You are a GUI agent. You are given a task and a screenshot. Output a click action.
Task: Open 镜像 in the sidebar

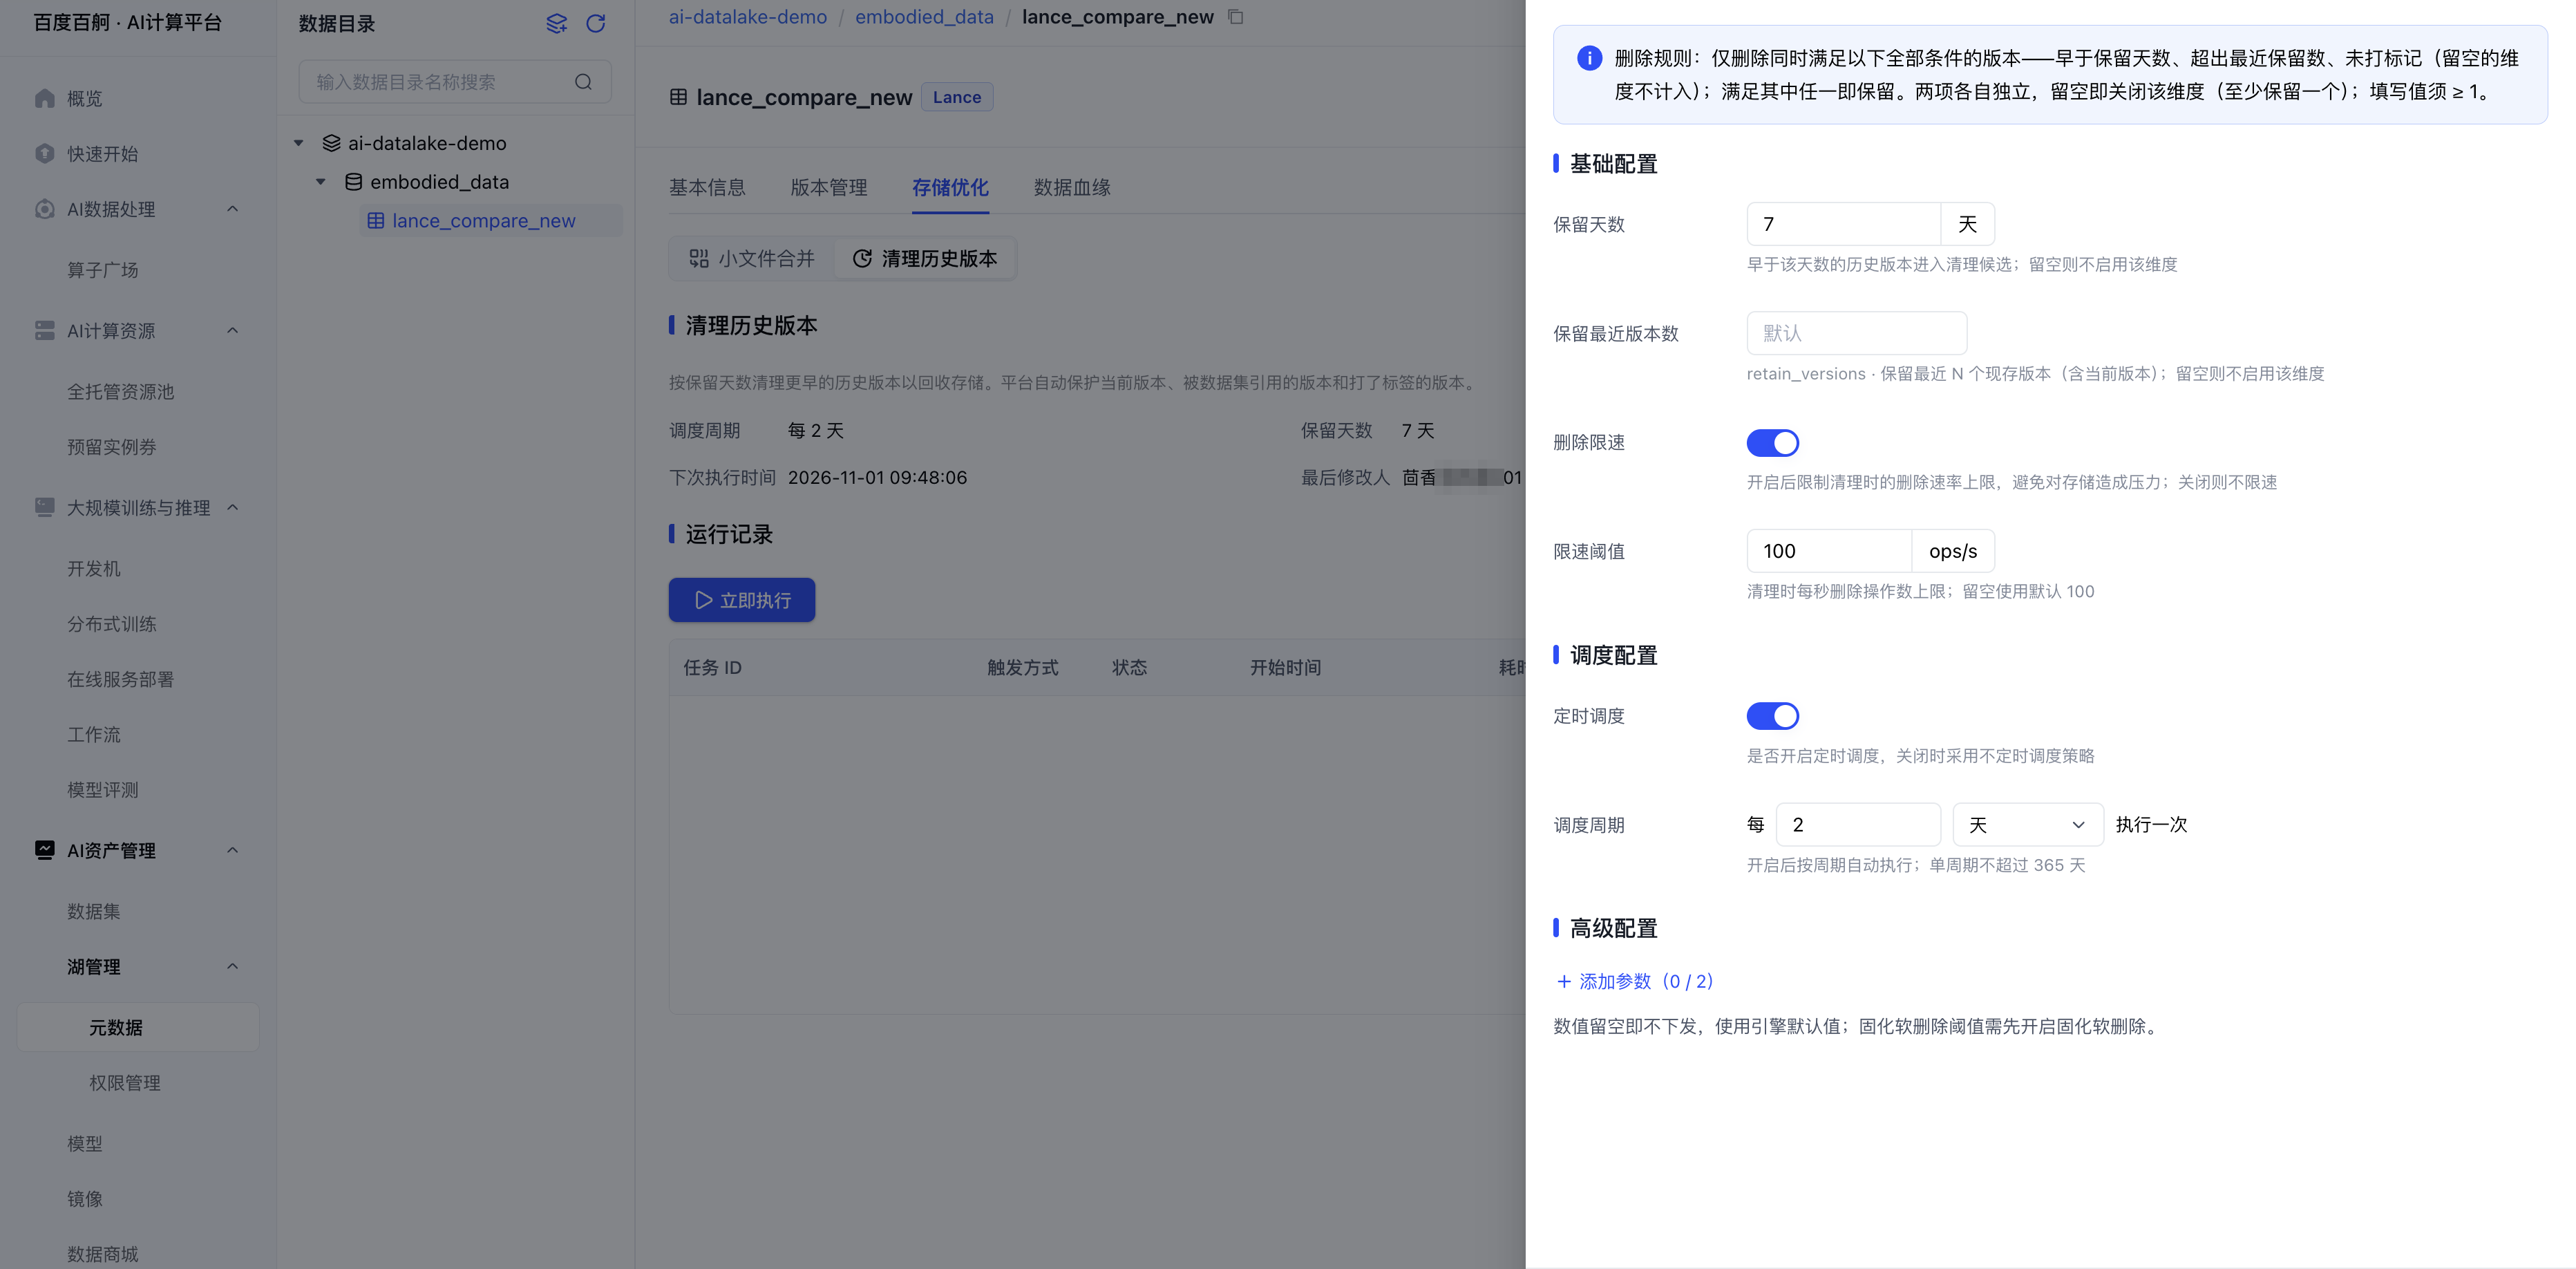[x=84, y=1198]
